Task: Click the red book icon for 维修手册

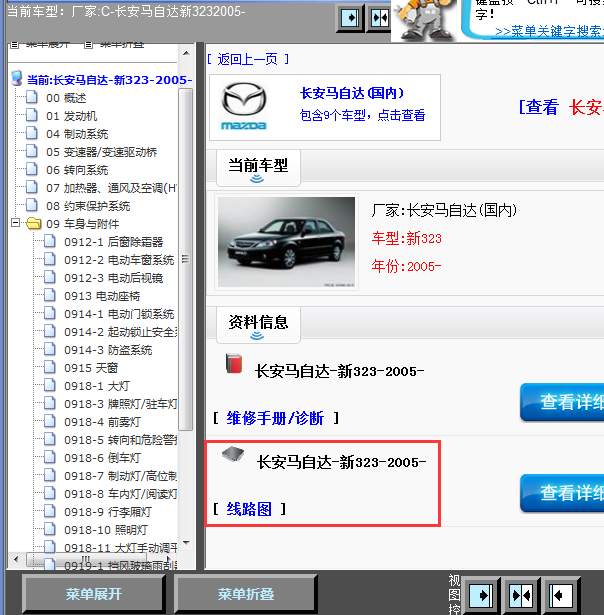Action: tap(234, 363)
